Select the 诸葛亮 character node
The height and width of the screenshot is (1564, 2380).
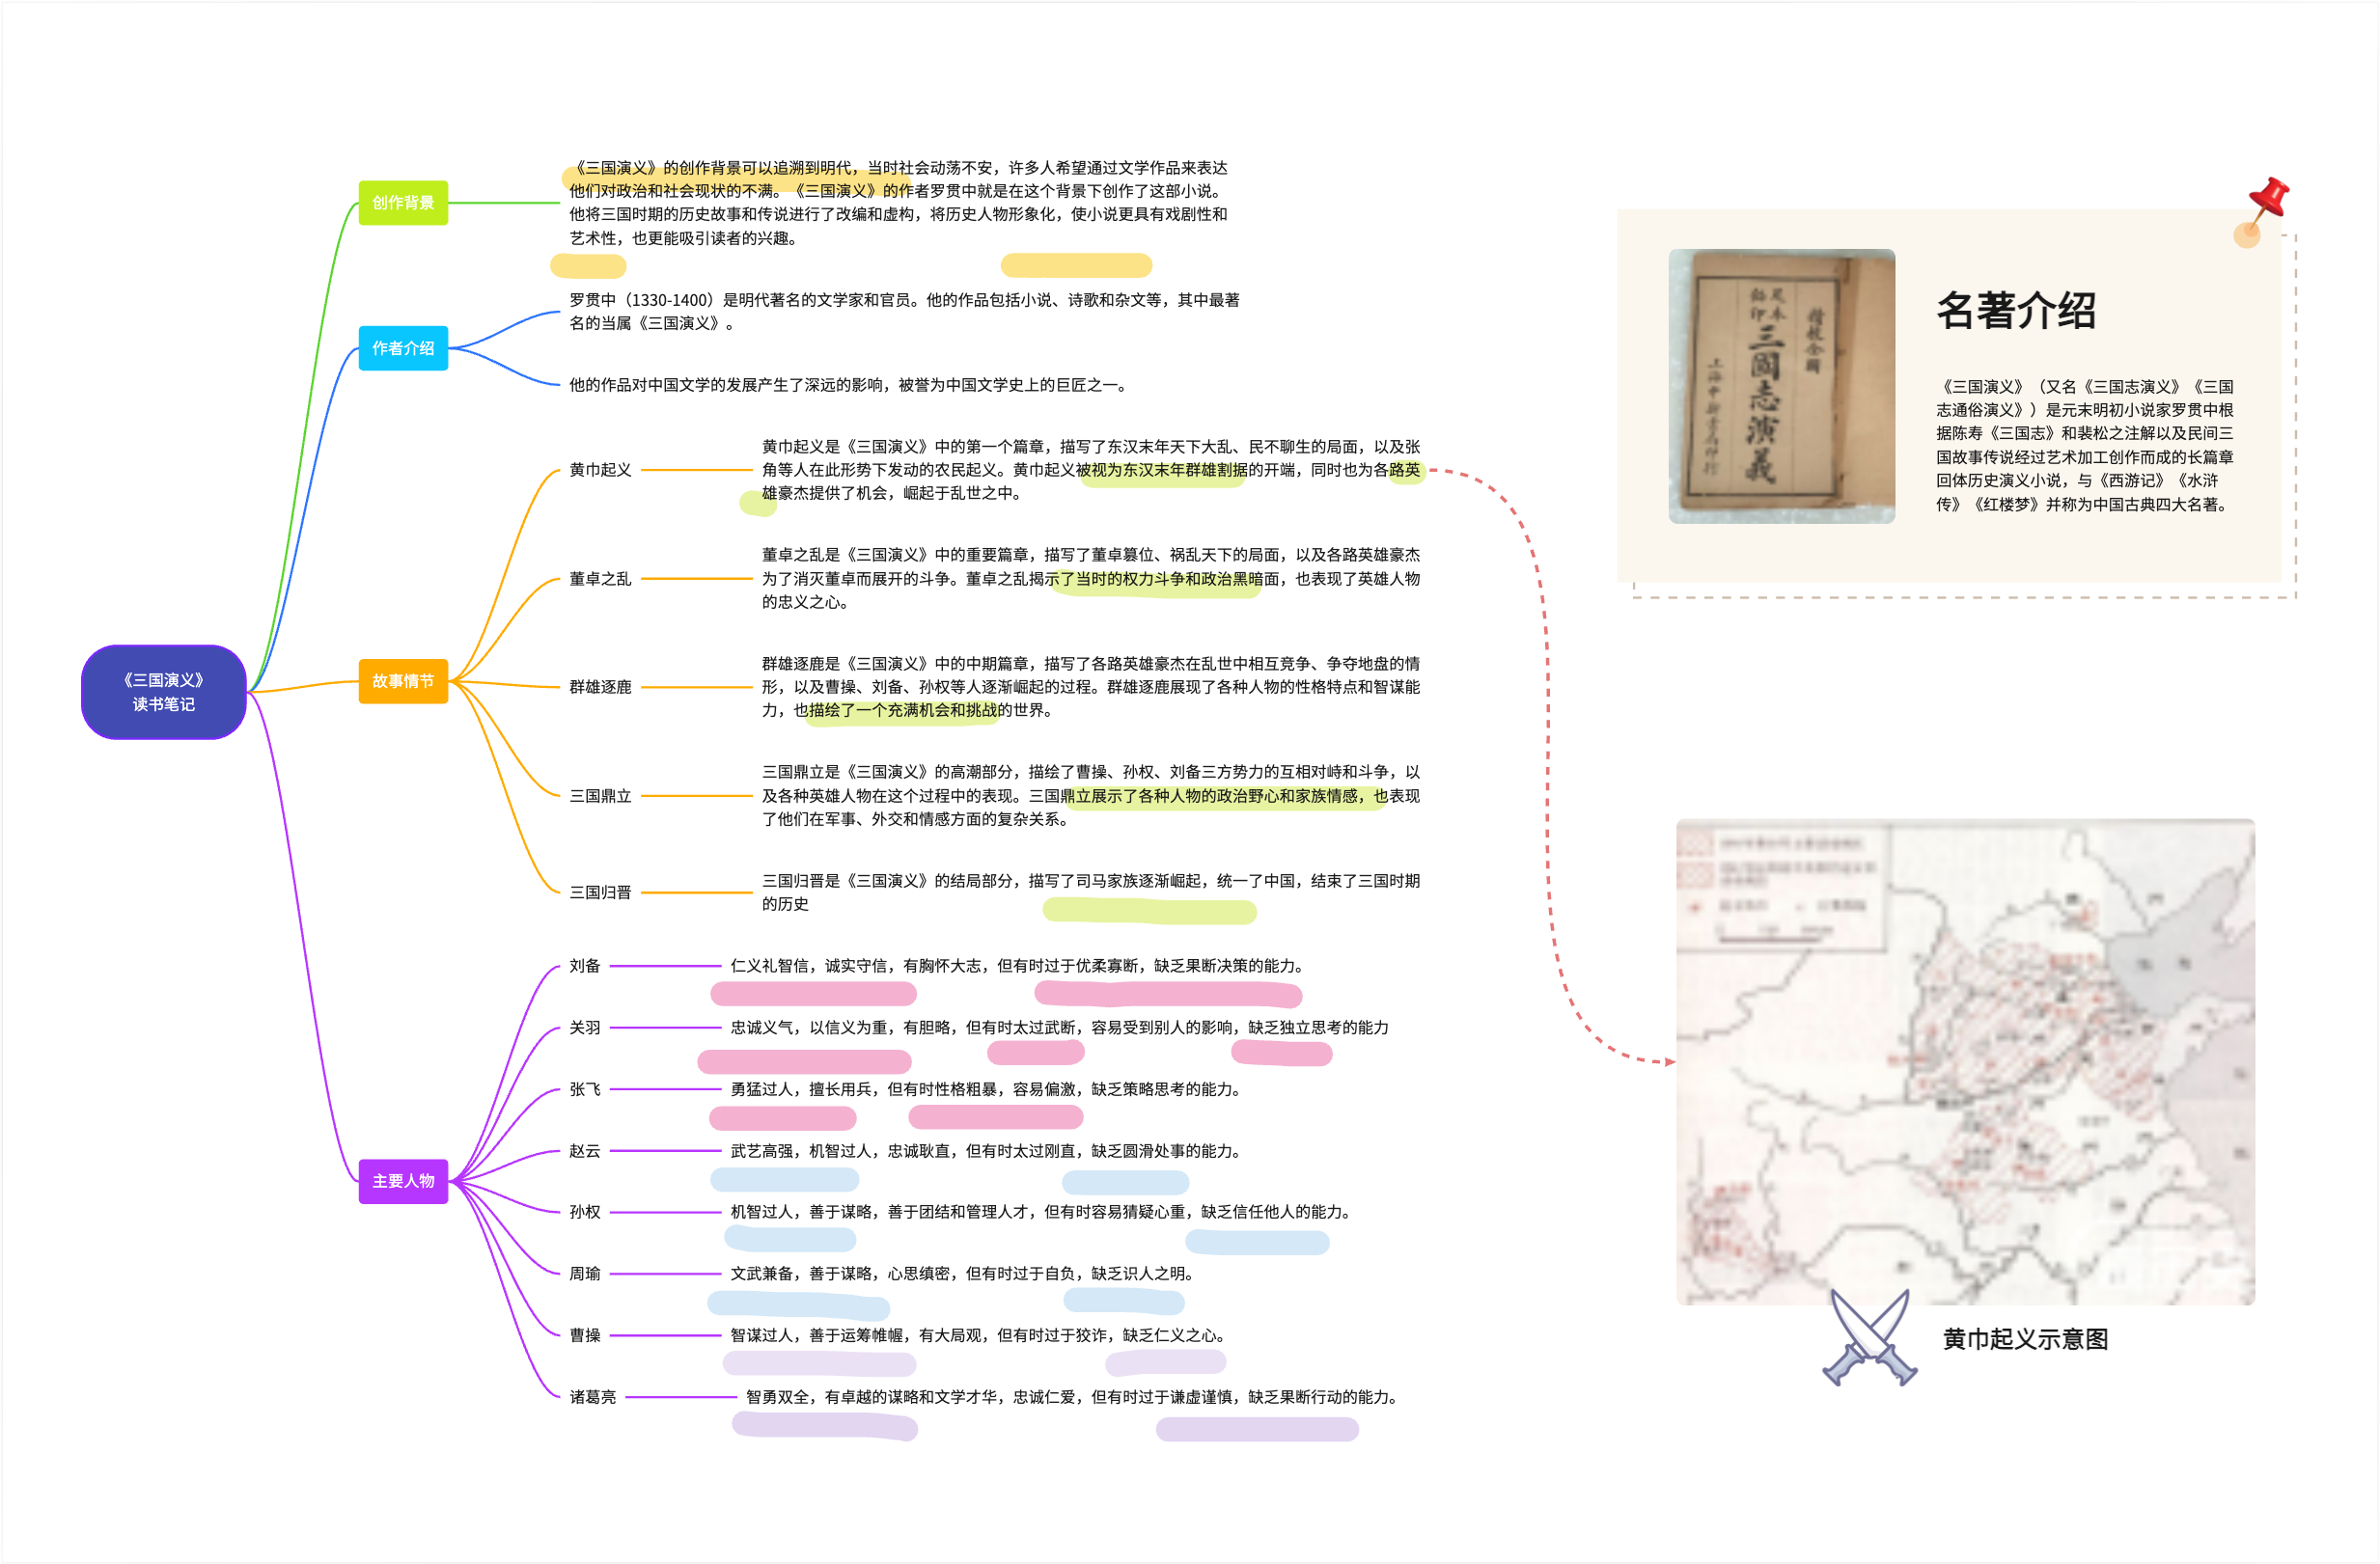(x=592, y=1397)
